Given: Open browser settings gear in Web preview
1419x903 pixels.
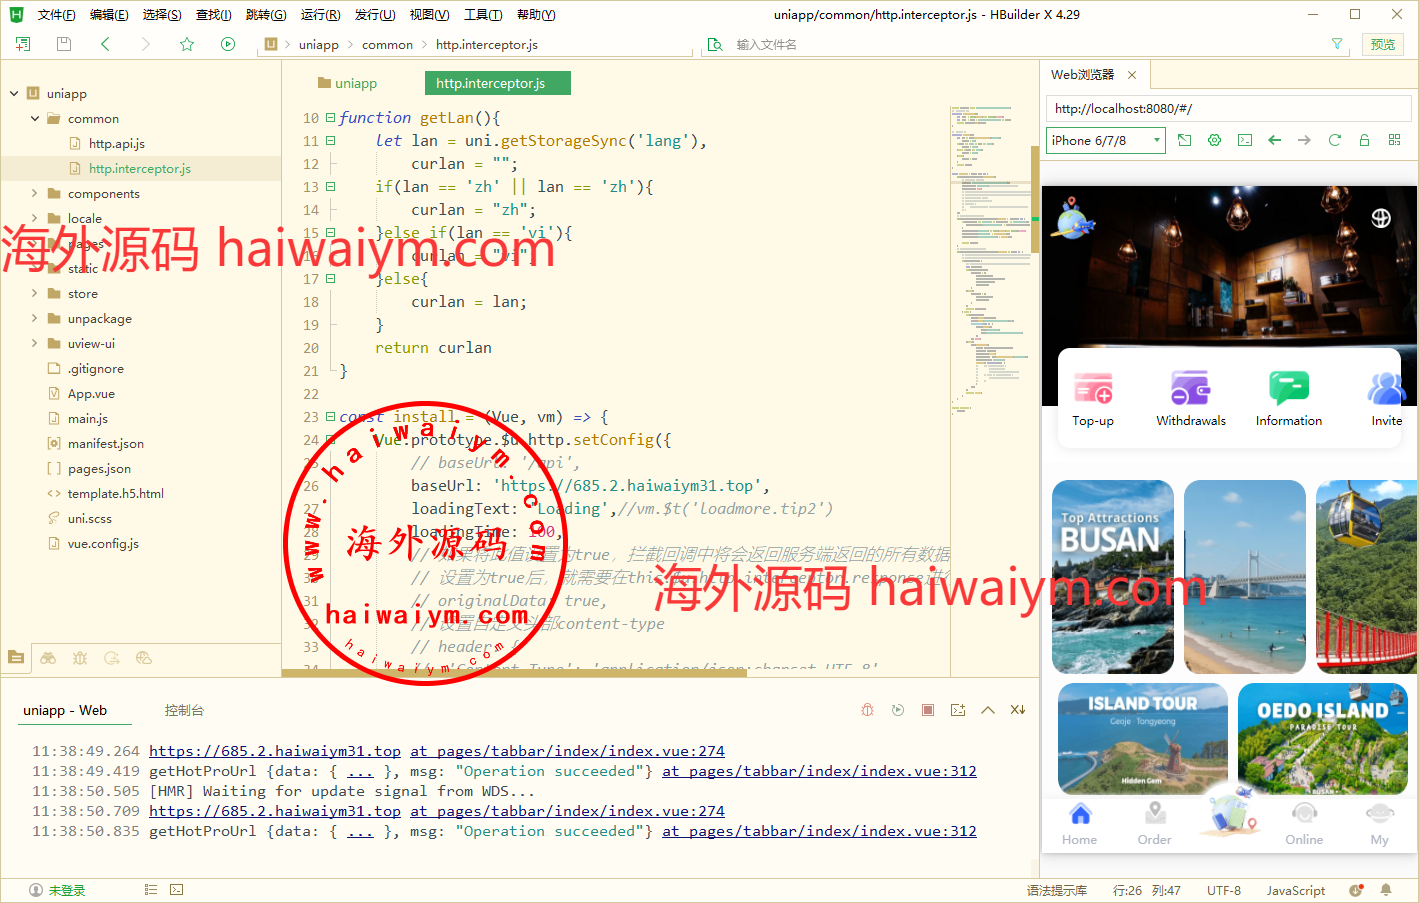Looking at the screenshot, I should (x=1214, y=140).
